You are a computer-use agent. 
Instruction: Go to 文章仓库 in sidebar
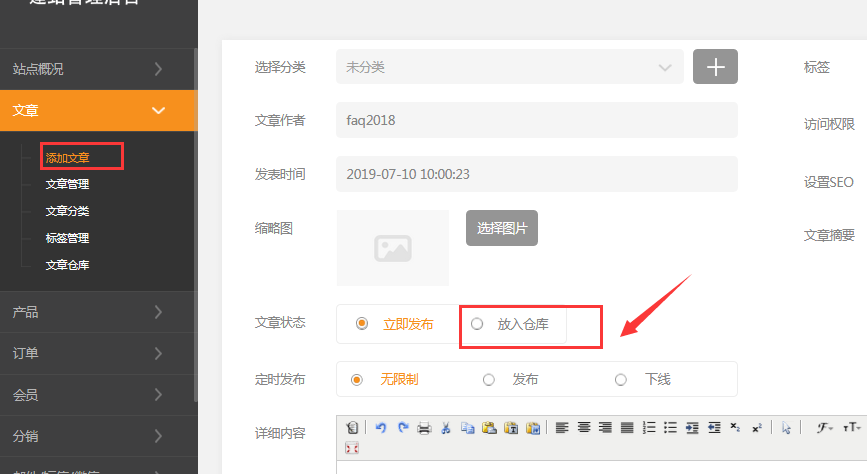[67, 265]
